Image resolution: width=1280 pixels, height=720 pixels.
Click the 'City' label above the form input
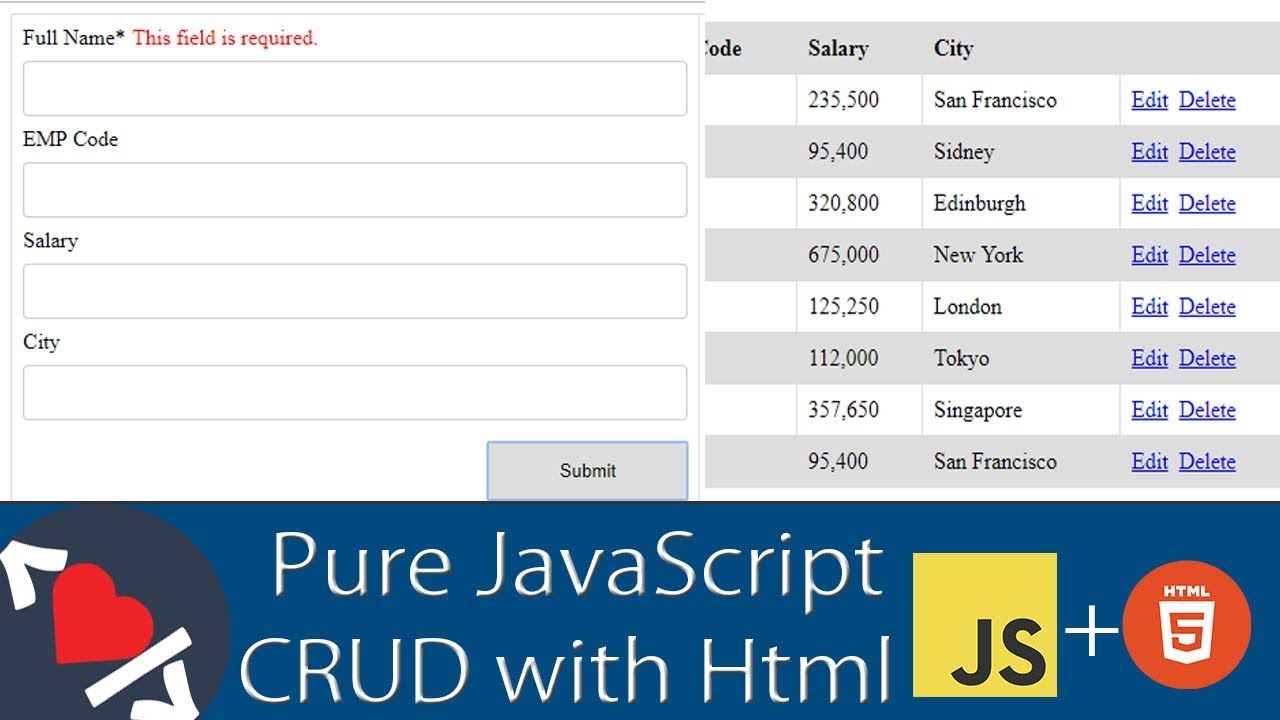click(41, 342)
